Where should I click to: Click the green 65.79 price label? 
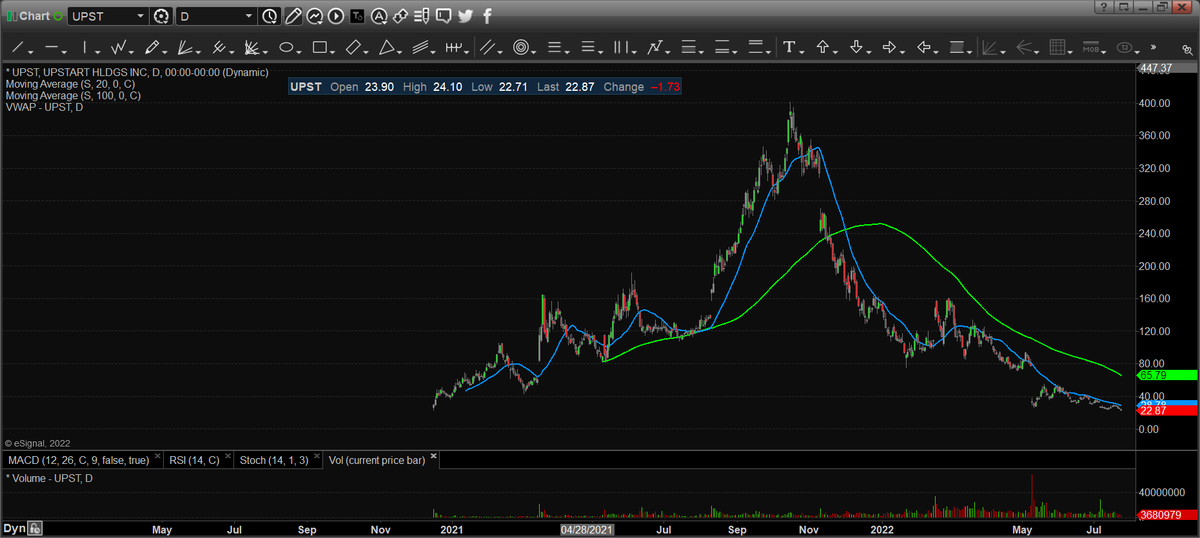click(x=1167, y=375)
